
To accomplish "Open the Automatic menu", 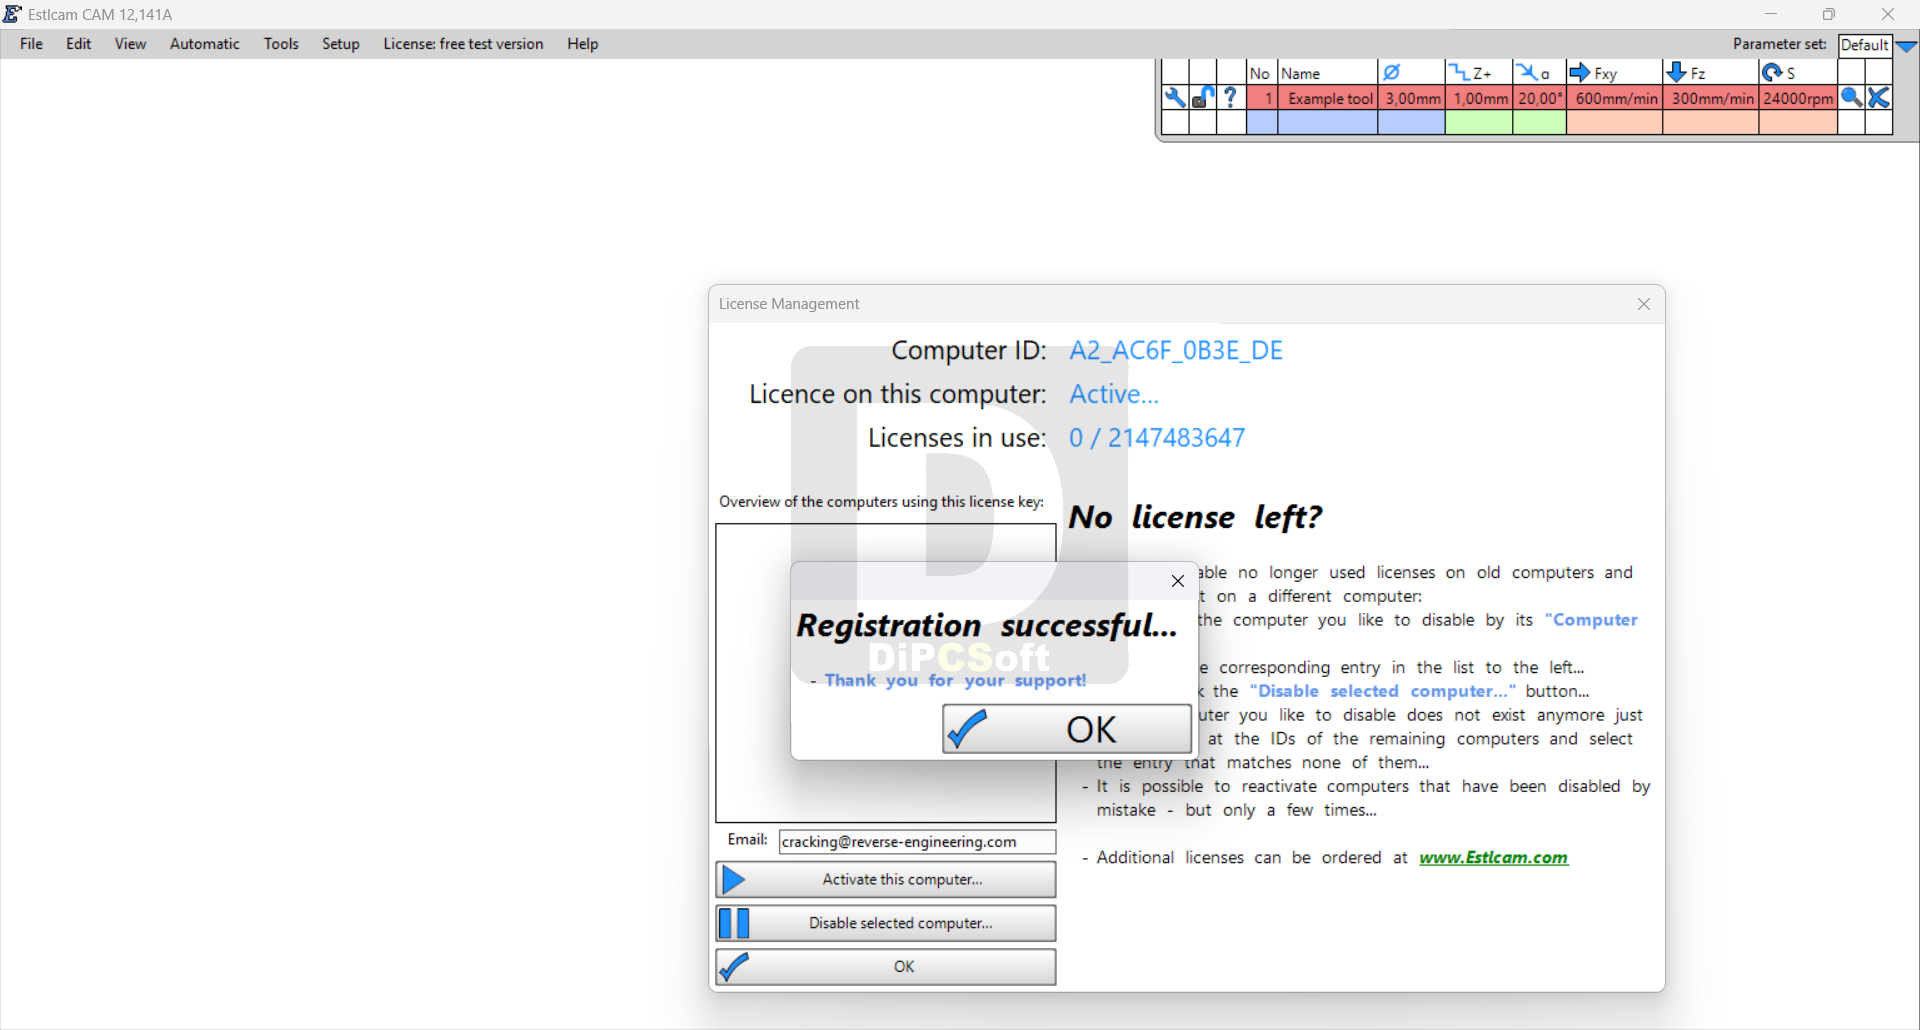I will (x=205, y=44).
